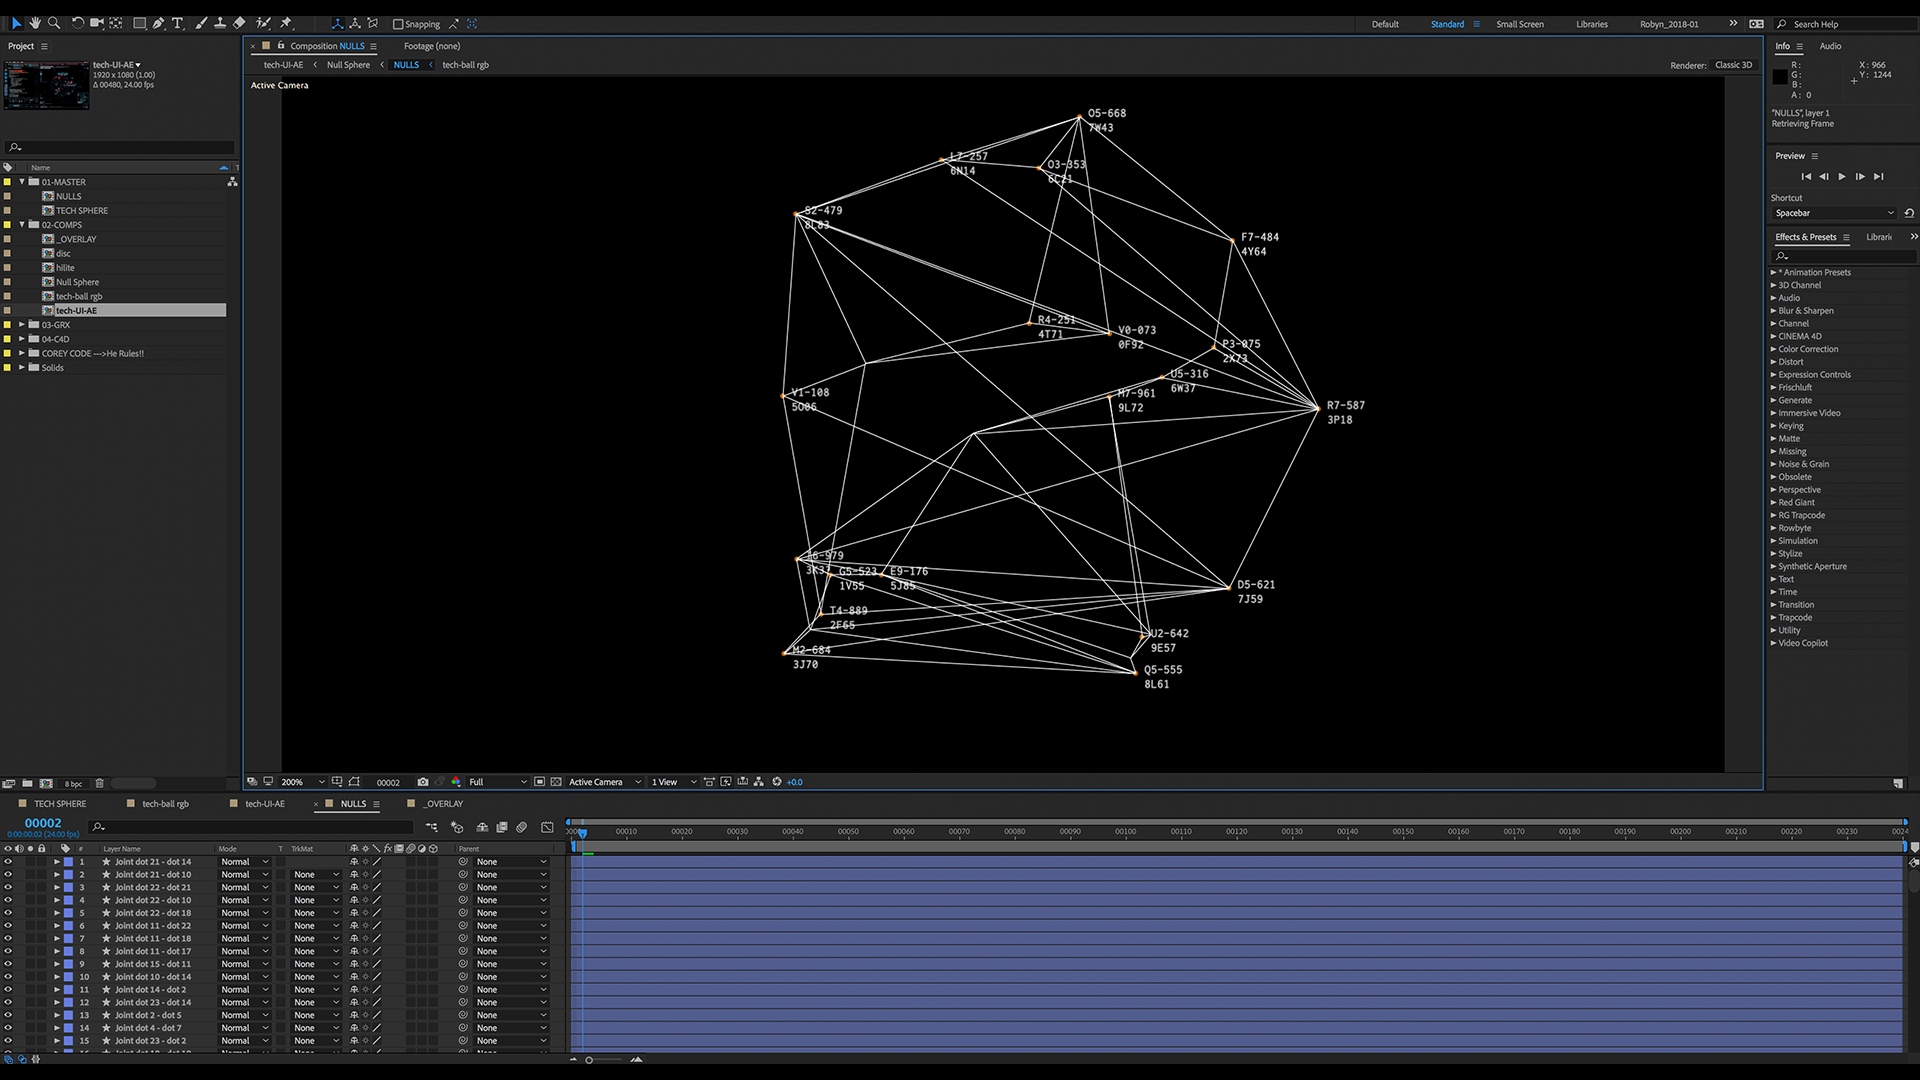Enable the Snapping checkbox
The image size is (1920, 1080).
click(x=398, y=24)
